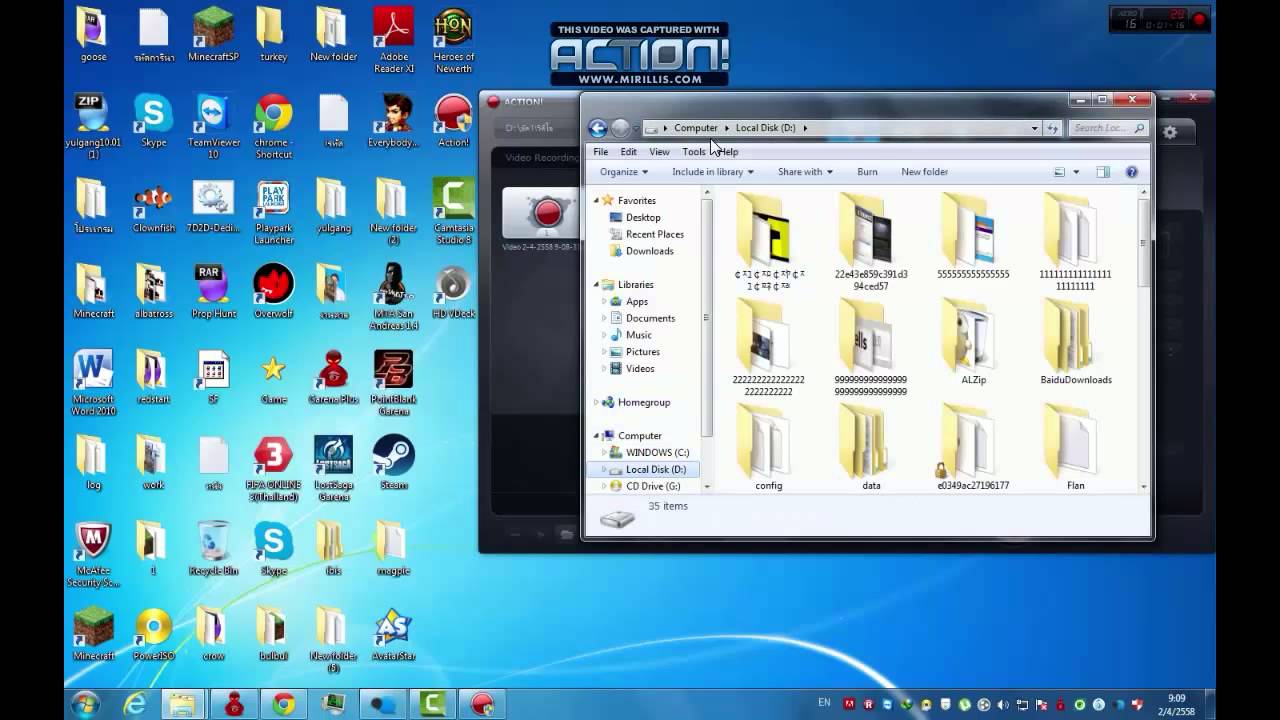
Task: Open the View menu in Explorer
Action: [x=659, y=152]
